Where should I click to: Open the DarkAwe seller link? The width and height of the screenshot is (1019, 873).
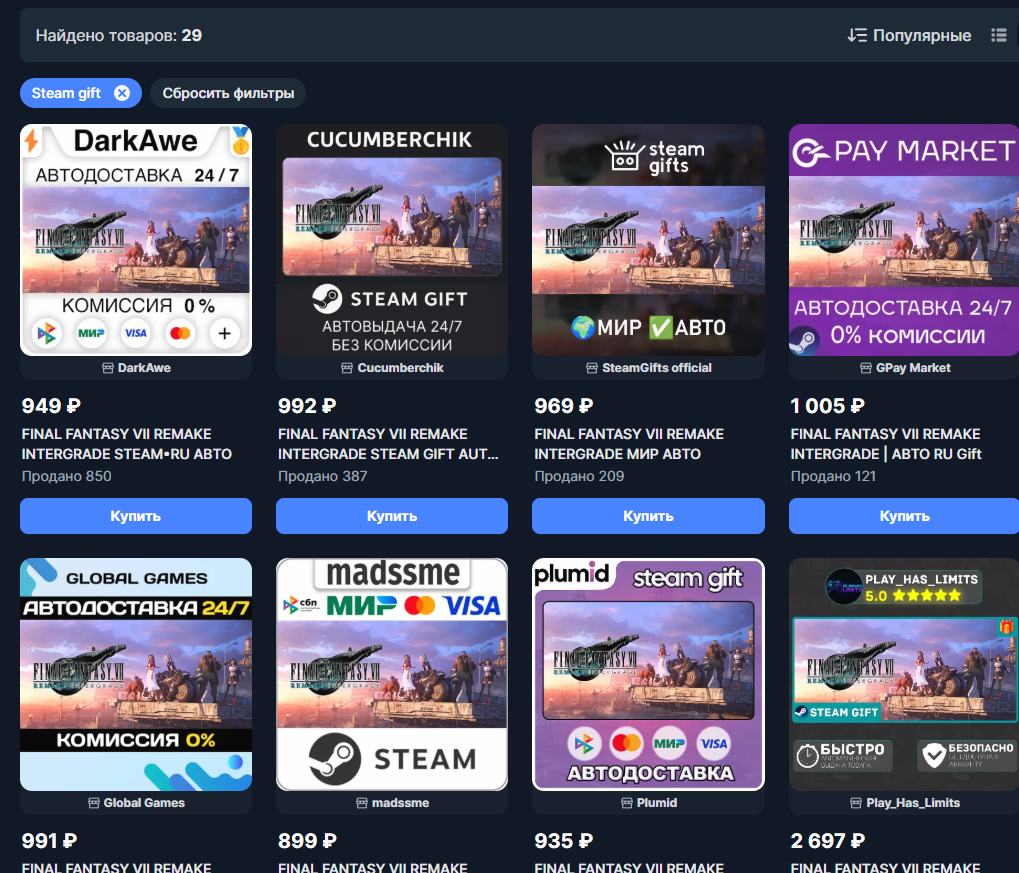pos(136,368)
